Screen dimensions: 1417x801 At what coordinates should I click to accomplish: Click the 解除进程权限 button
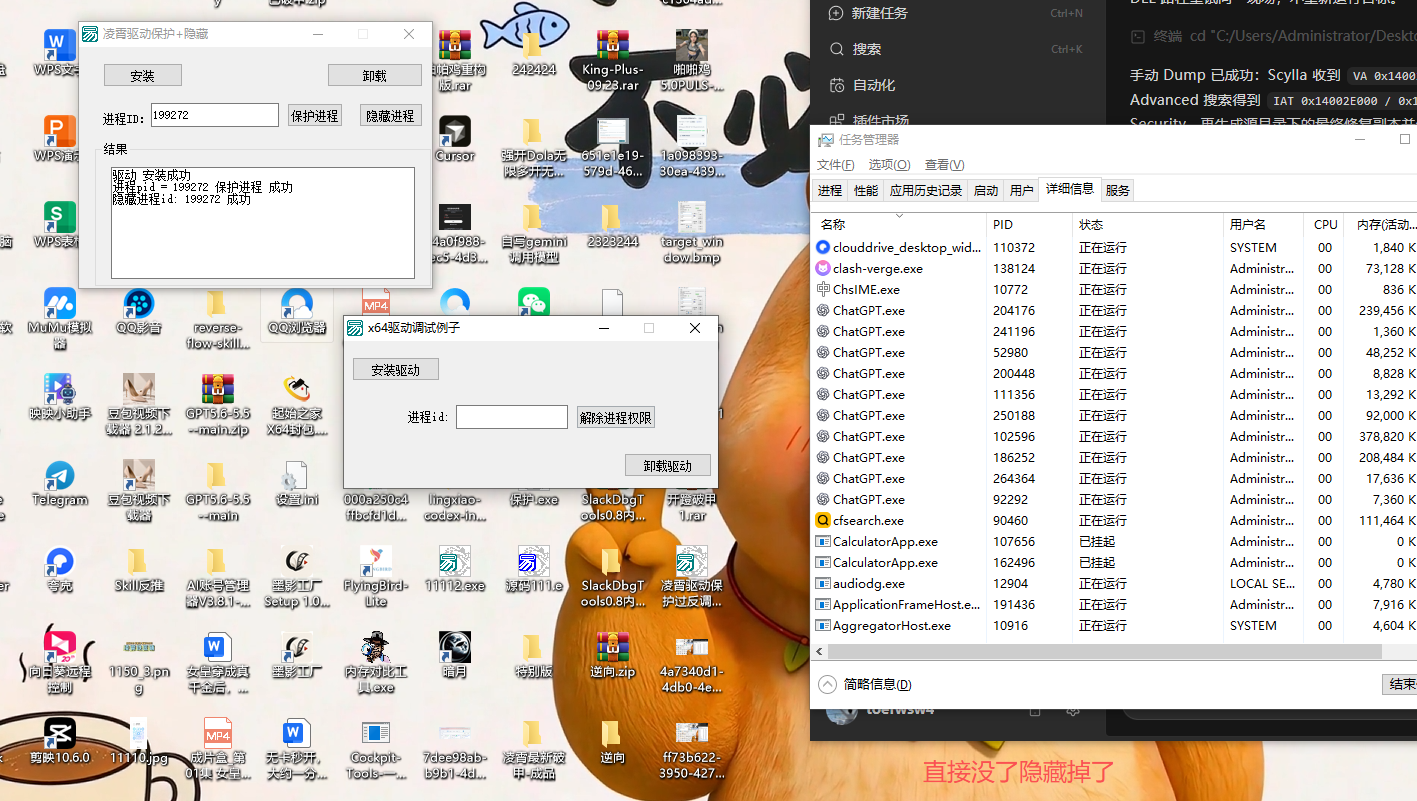point(616,417)
